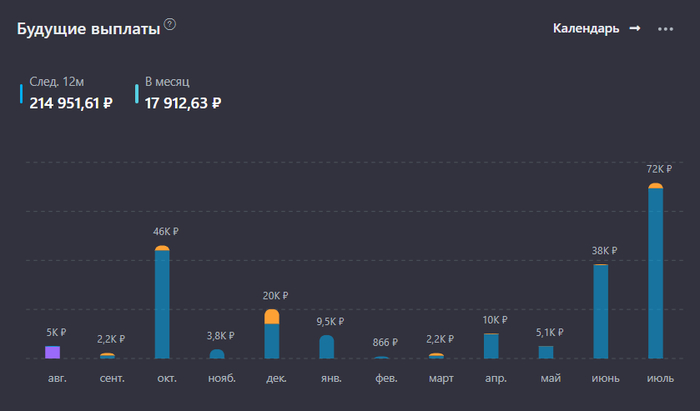Open the three-dots more options menu
700x411 pixels.
coord(665,29)
